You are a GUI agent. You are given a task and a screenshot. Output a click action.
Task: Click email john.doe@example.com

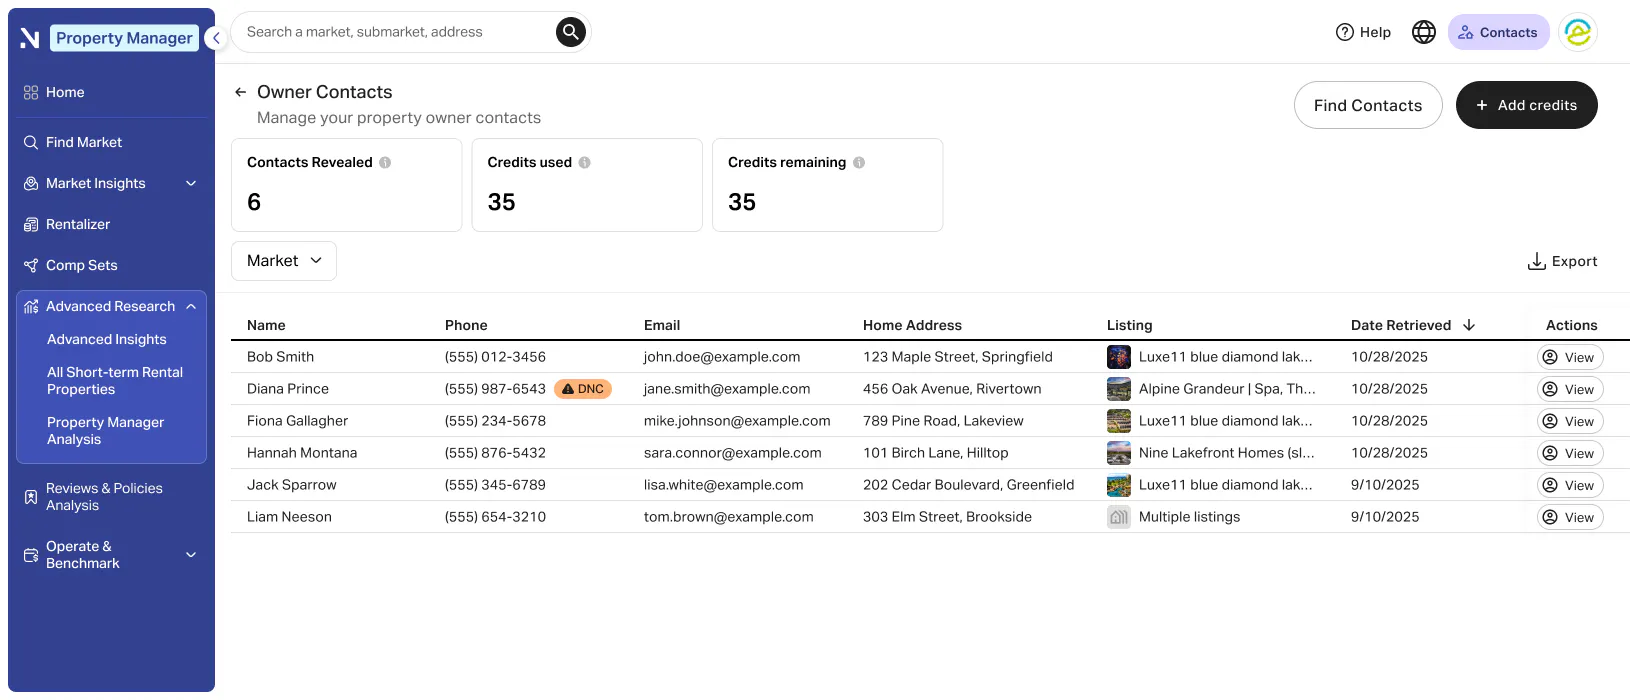click(x=722, y=357)
